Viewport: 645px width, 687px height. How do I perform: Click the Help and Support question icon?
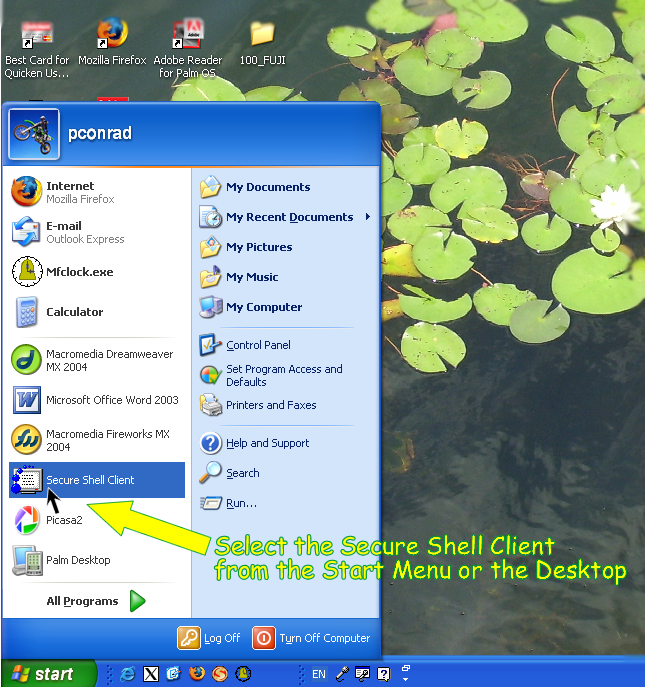(211, 443)
